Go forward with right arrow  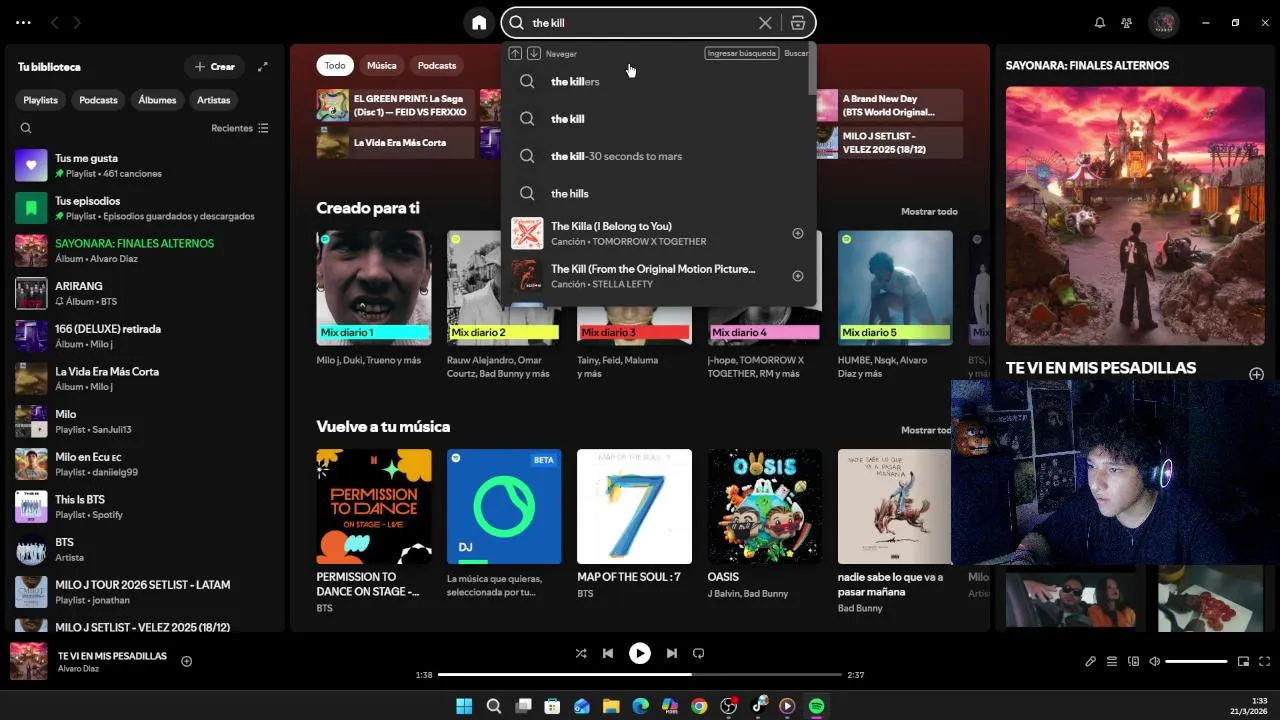click(x=77, y=22)
